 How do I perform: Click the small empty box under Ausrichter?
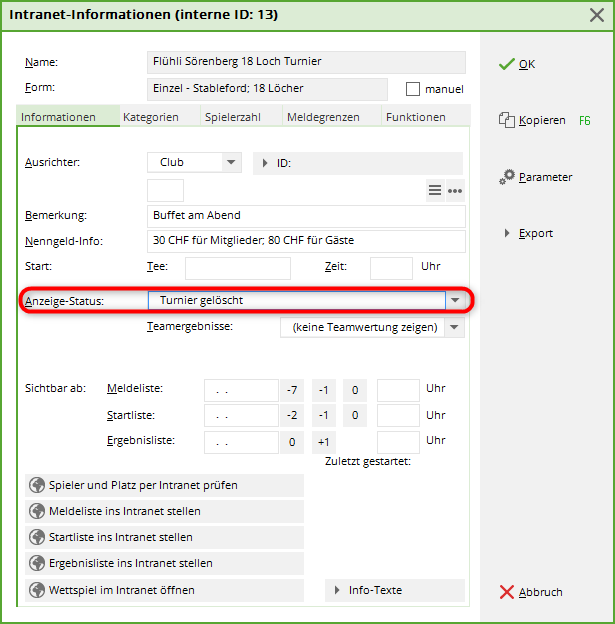[x=165, y=191]
